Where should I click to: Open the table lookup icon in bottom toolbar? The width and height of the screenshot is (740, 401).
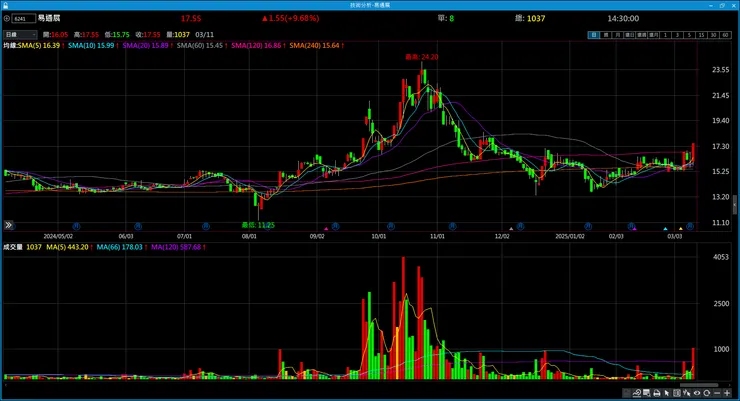click(647, 393)
